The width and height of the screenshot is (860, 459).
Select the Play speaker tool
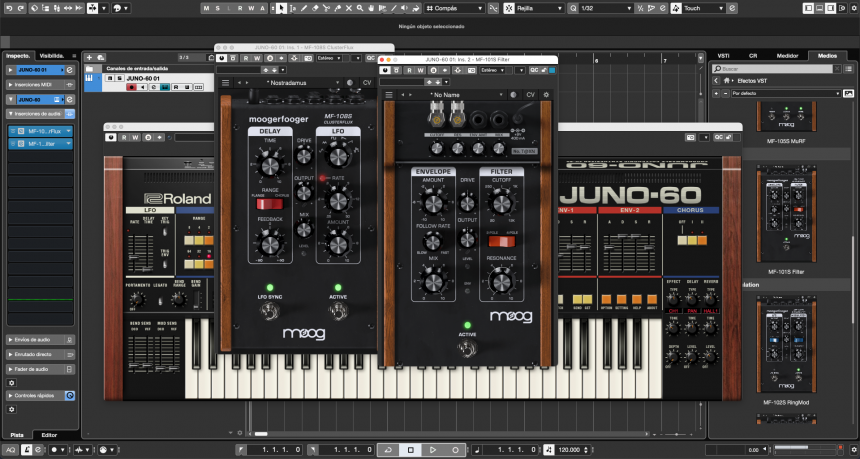406,8
